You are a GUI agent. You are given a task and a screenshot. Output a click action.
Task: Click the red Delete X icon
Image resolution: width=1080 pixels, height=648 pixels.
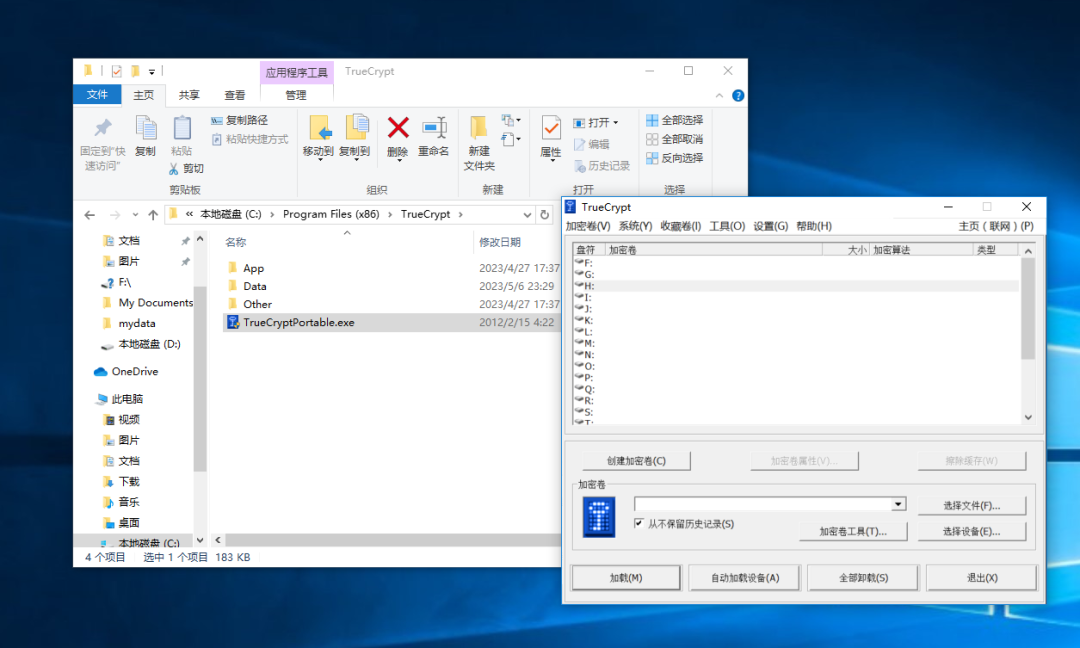[397, 128]
